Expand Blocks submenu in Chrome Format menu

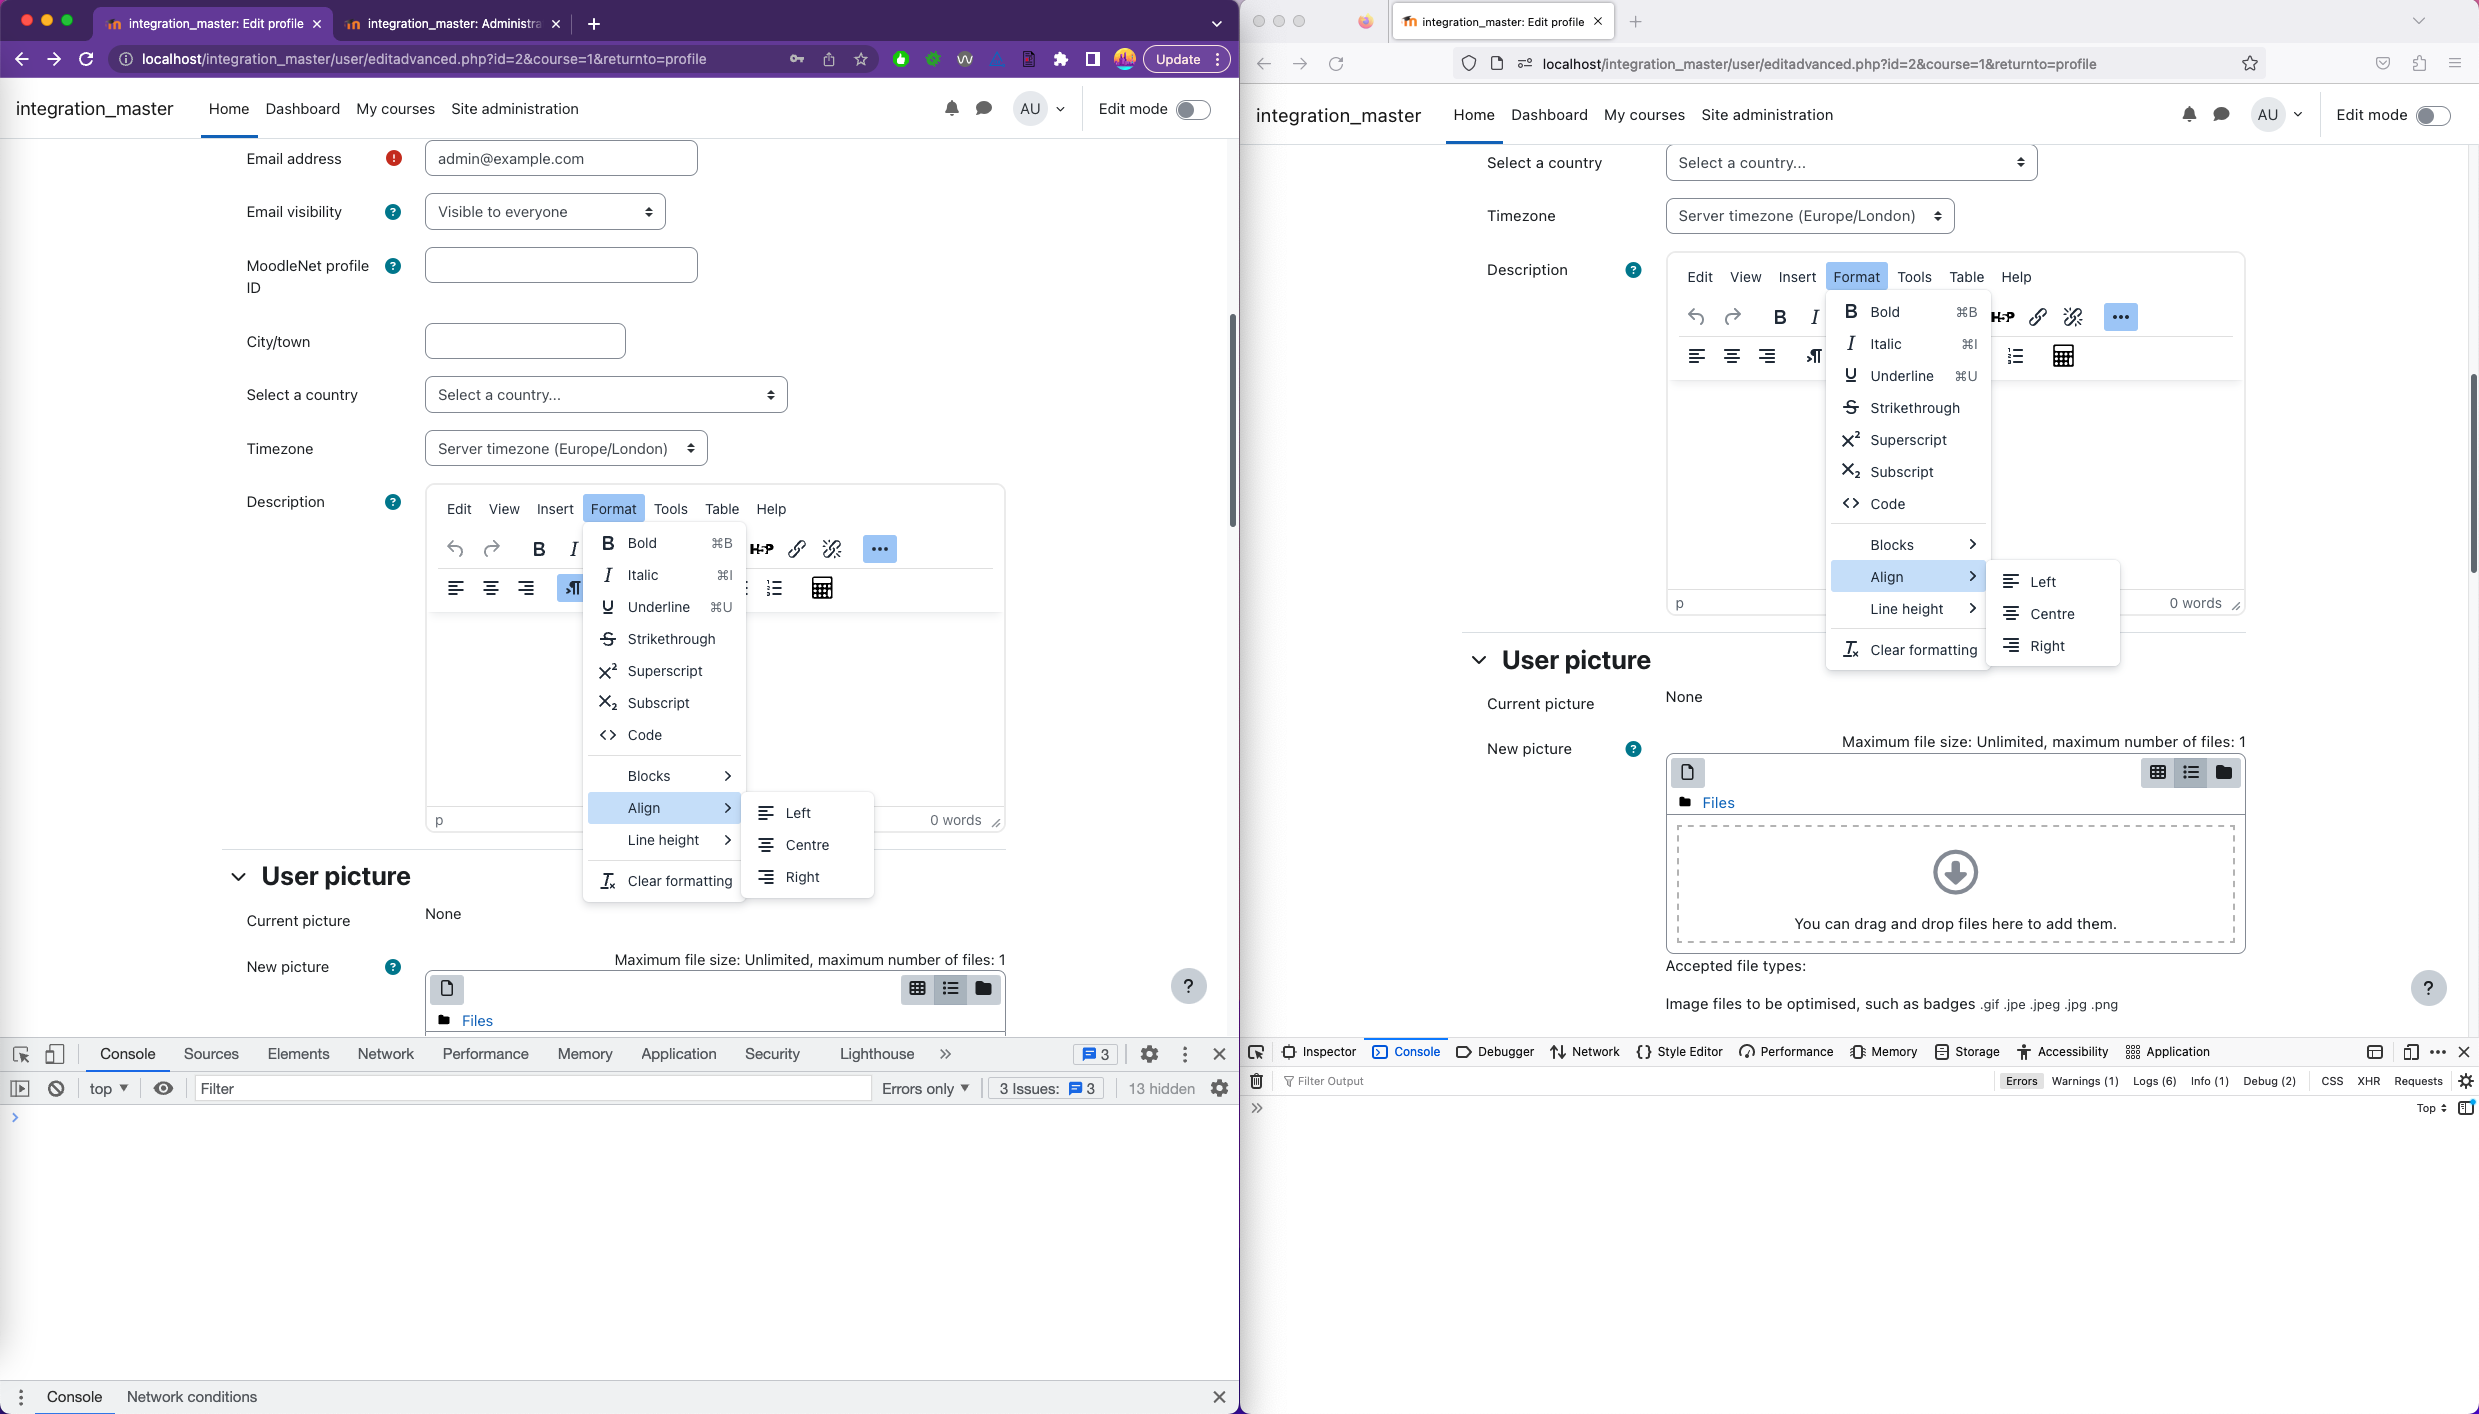[664, 776]
